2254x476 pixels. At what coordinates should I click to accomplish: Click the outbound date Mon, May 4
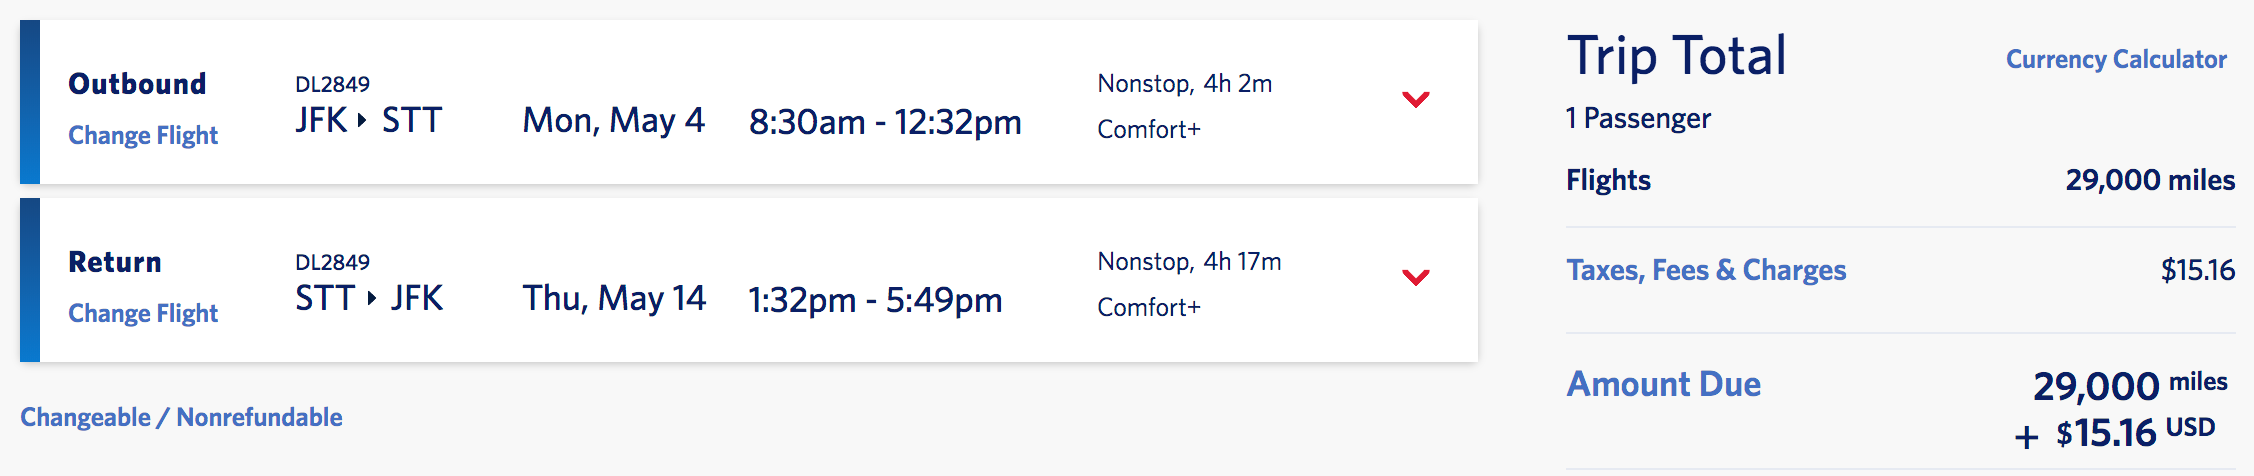click(x=613, y=121)
